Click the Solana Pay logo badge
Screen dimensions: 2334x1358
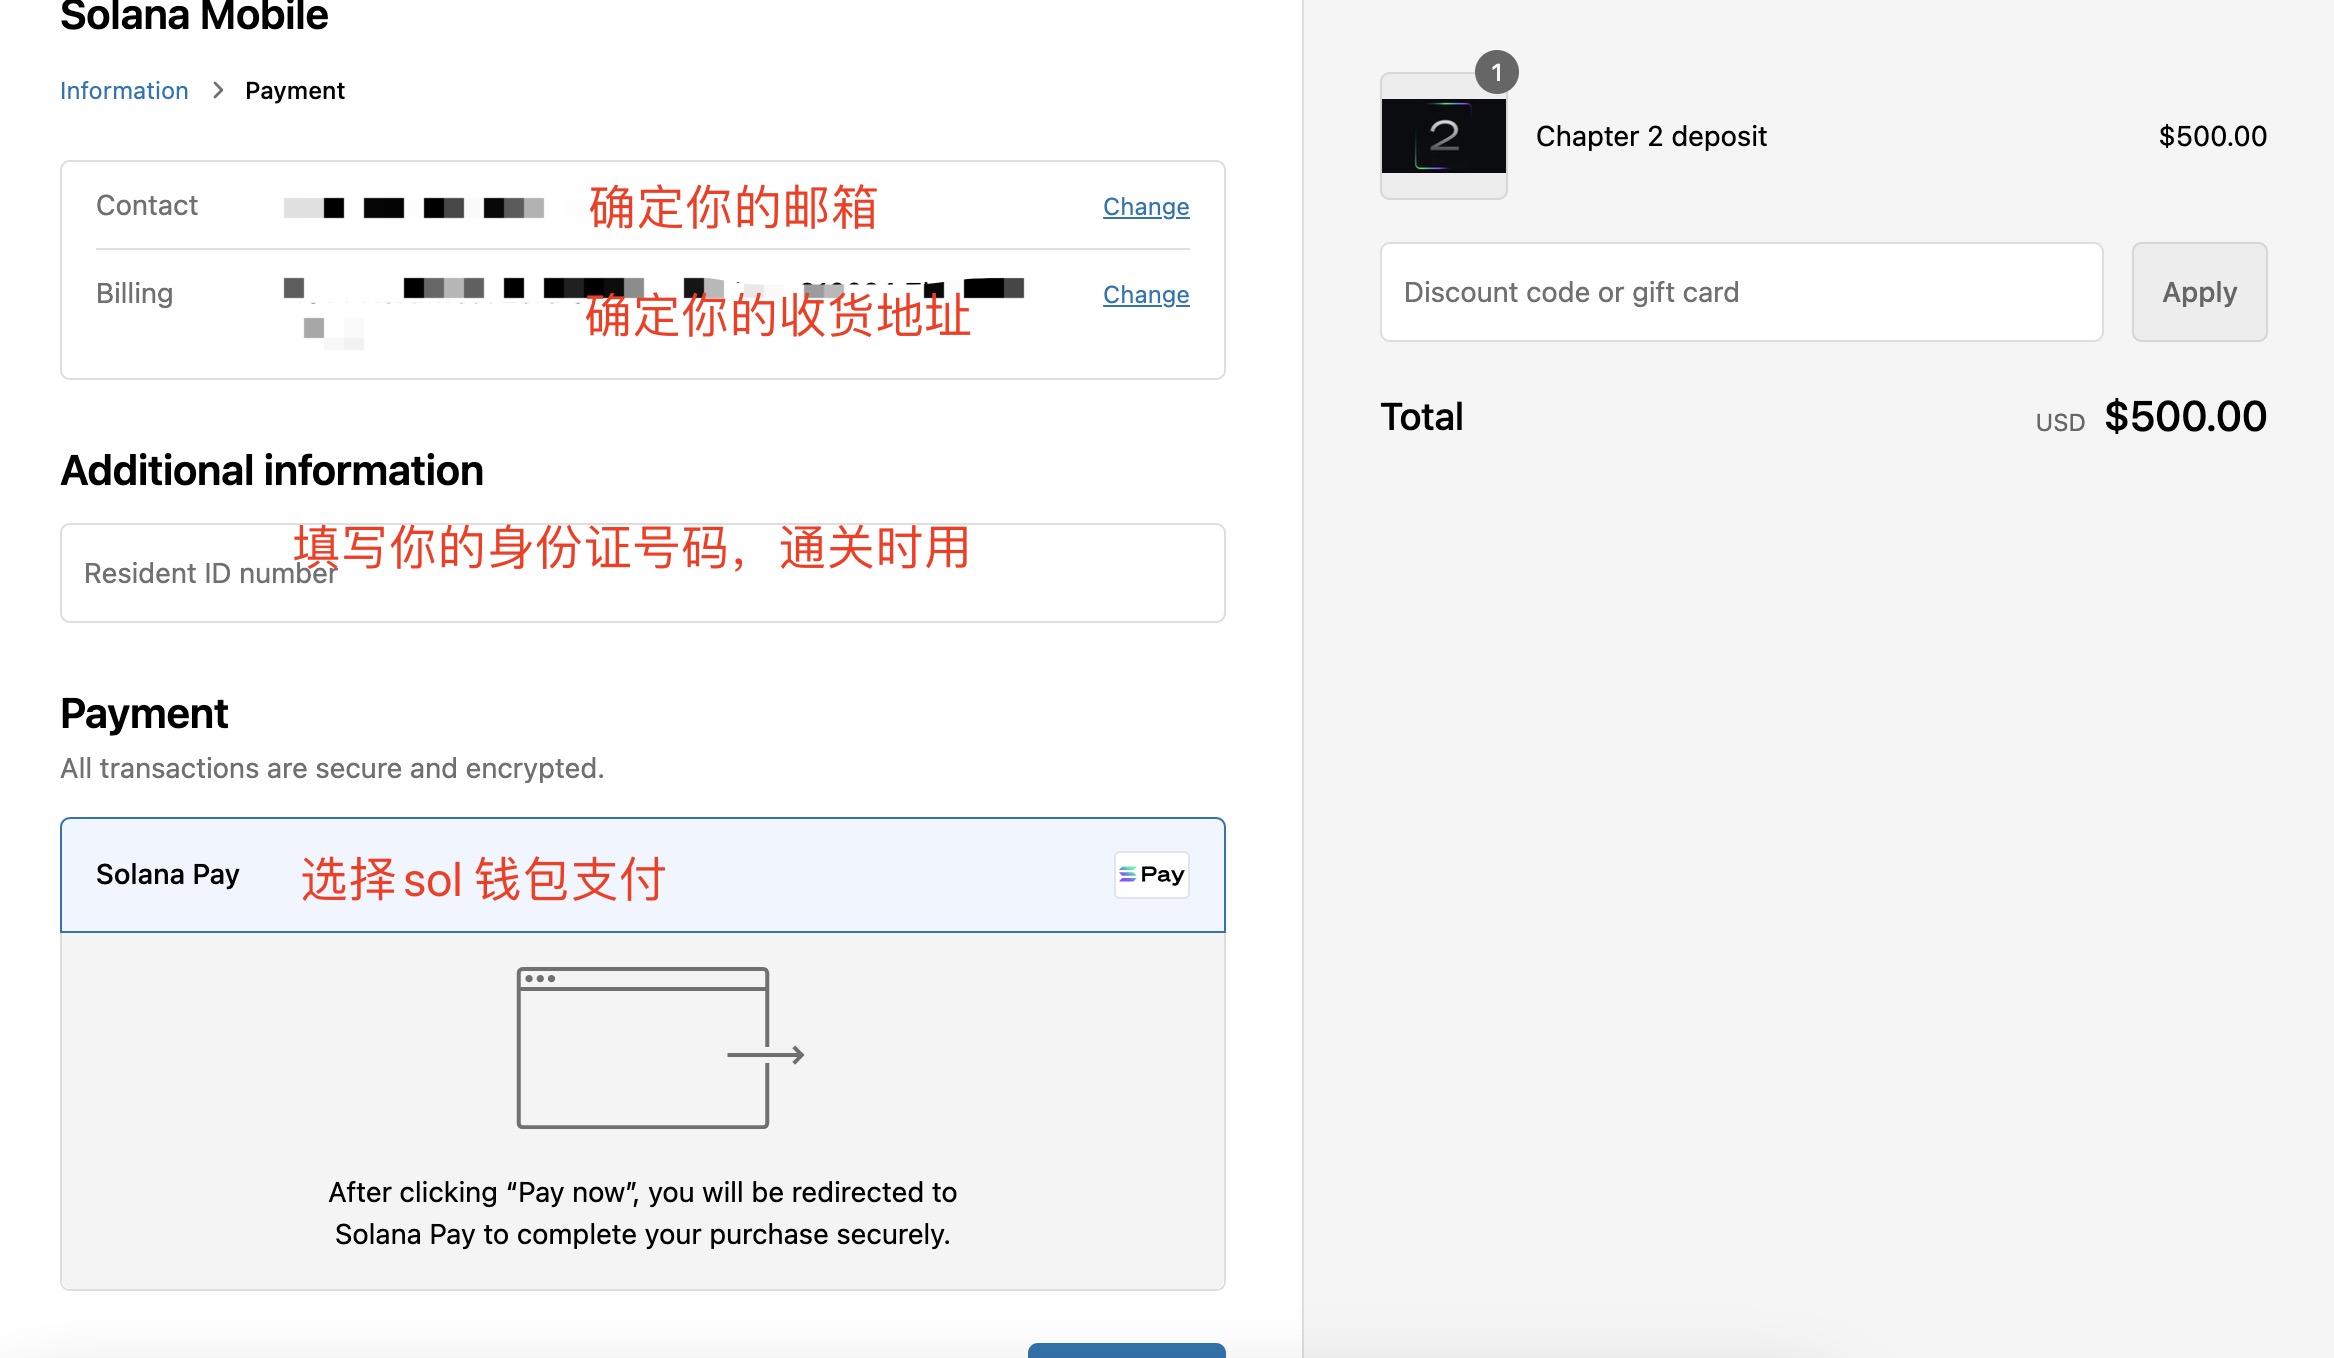[x=1152, y=875]
